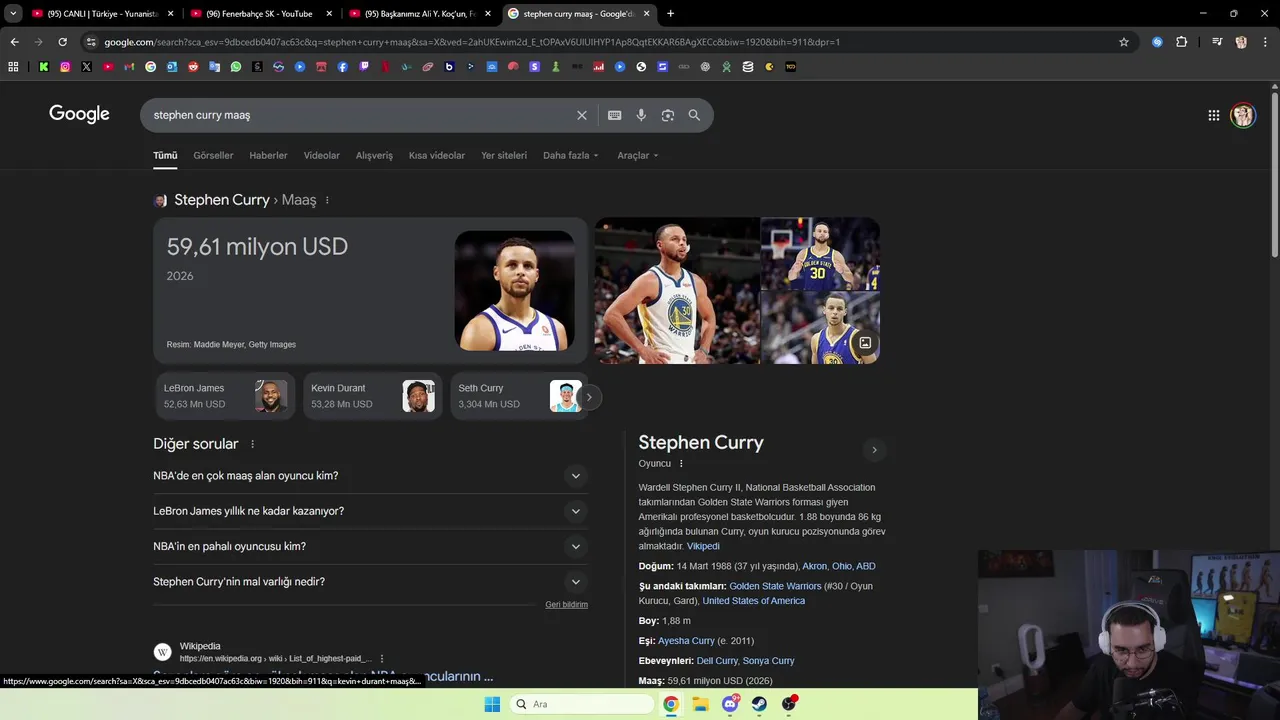Open the on-screen keyboard input tool
Screen dimensions: 1280x720
[615, 115]
